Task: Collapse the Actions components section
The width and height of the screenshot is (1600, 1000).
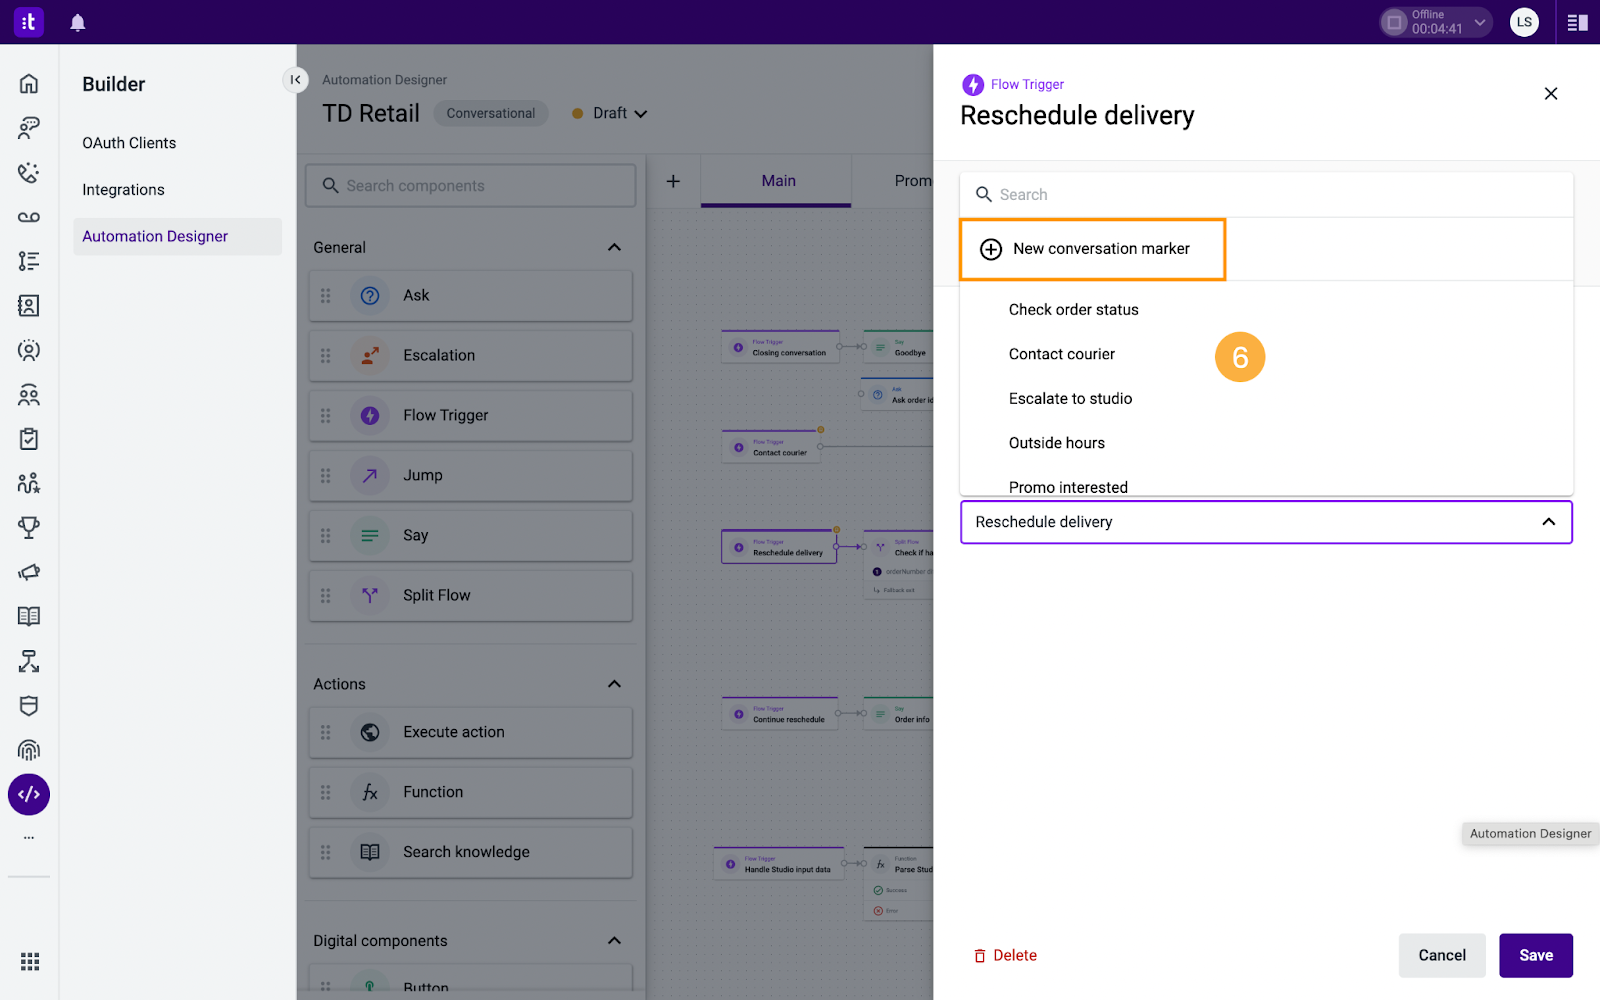Action: (x=614, y=684)
